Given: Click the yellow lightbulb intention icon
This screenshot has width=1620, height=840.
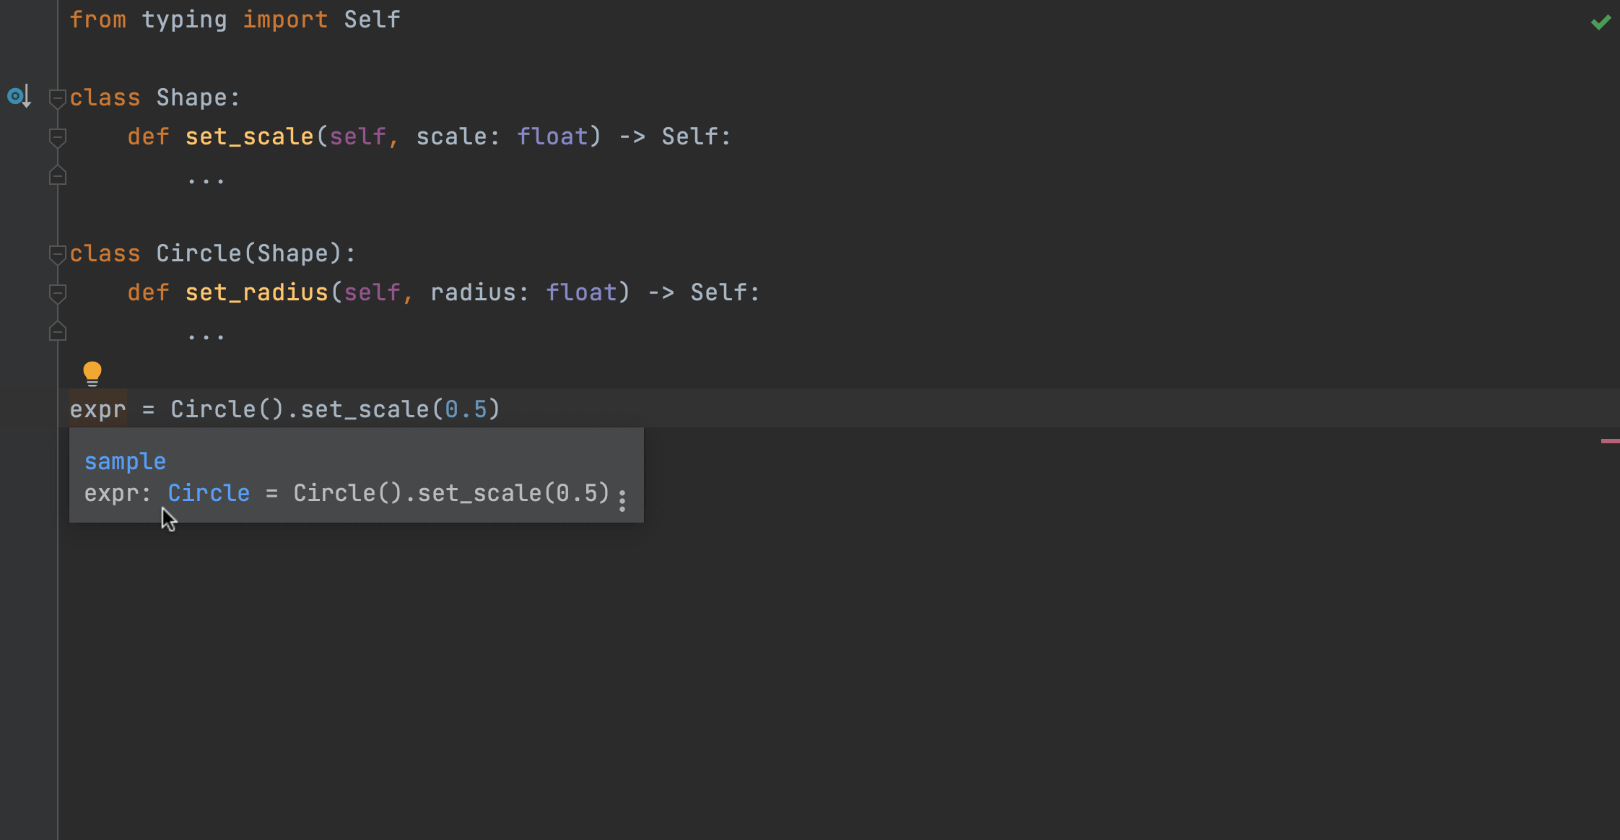Looking at the screenshot, I should coord(92,372).
